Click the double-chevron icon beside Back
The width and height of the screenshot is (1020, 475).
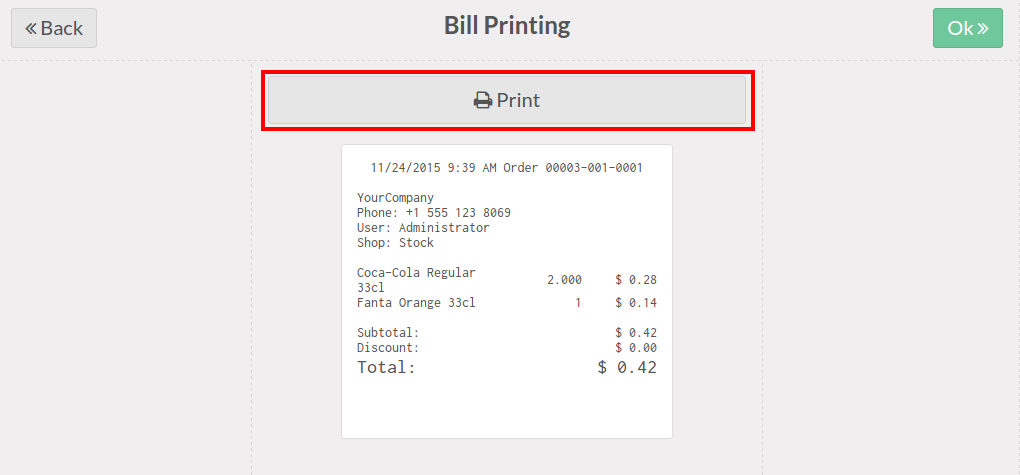pos(31,28)
